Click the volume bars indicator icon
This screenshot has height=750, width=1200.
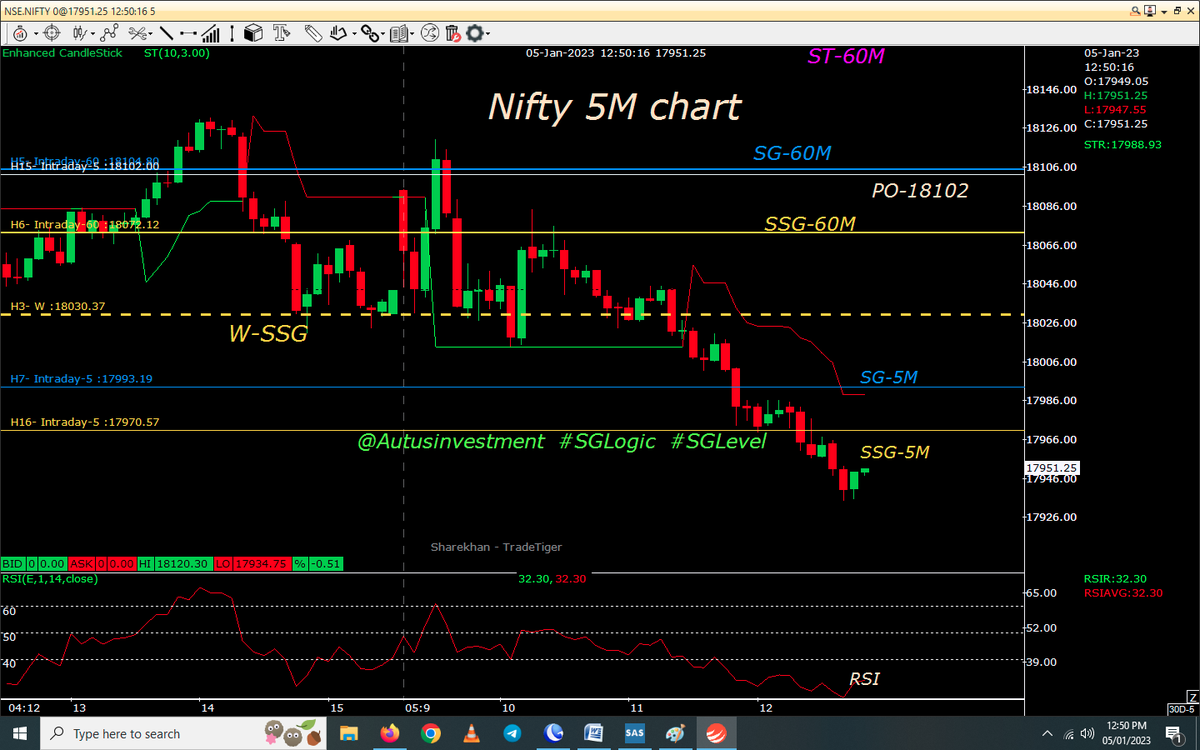point(210,33)
